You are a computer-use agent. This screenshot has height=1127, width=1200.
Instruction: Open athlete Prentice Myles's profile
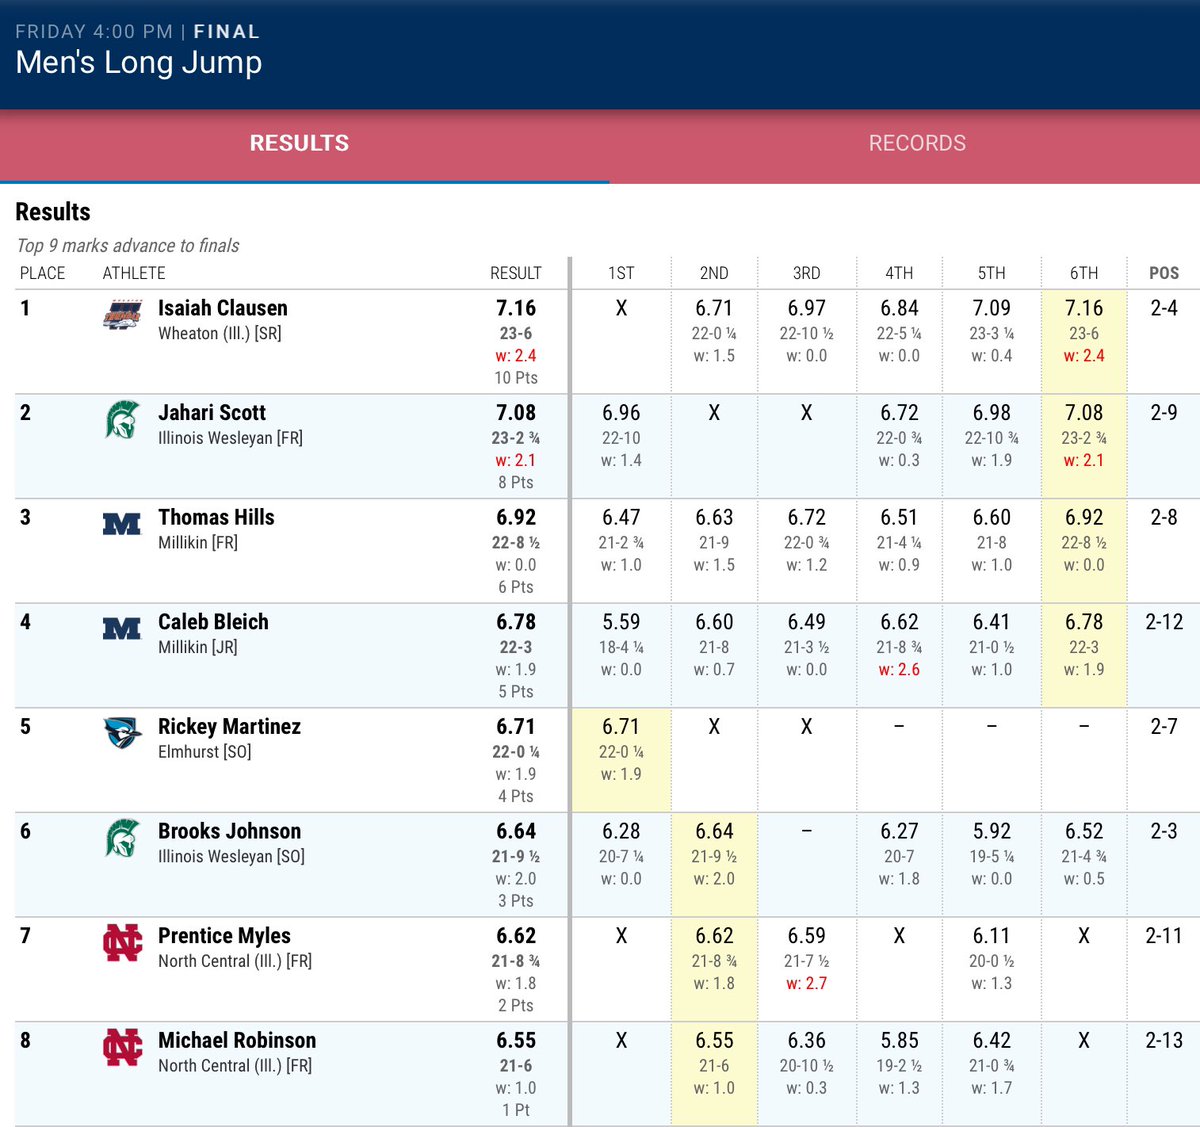coord(224,936)
